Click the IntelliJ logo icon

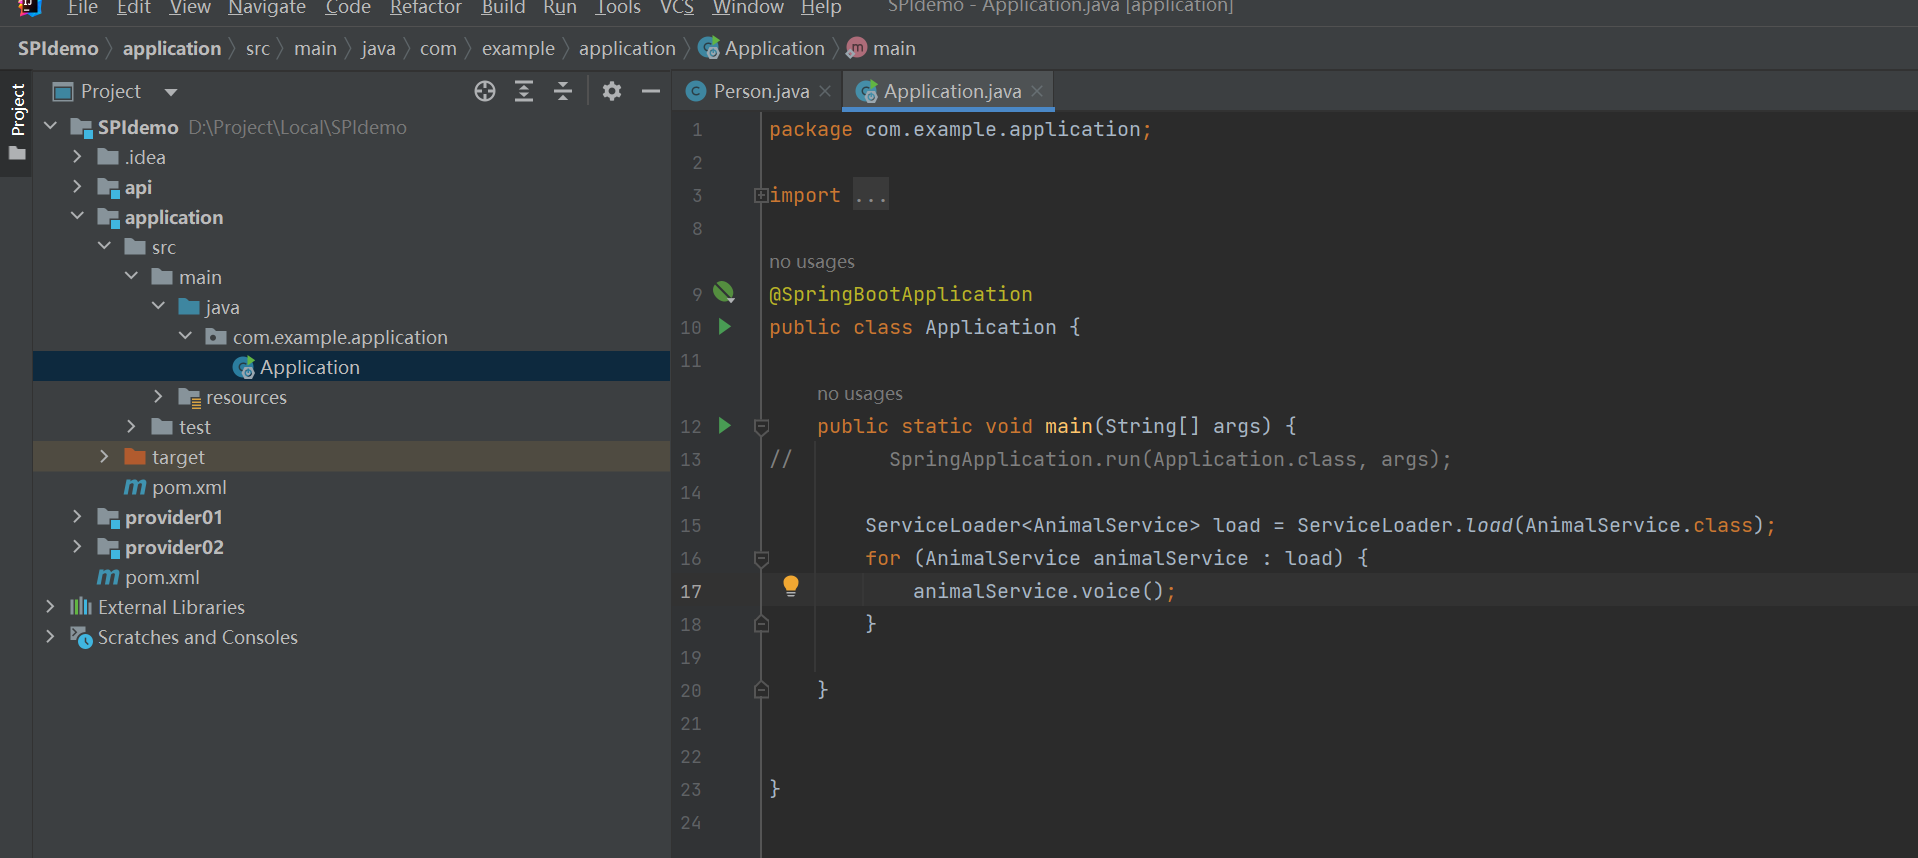click(x=30, y=8)
